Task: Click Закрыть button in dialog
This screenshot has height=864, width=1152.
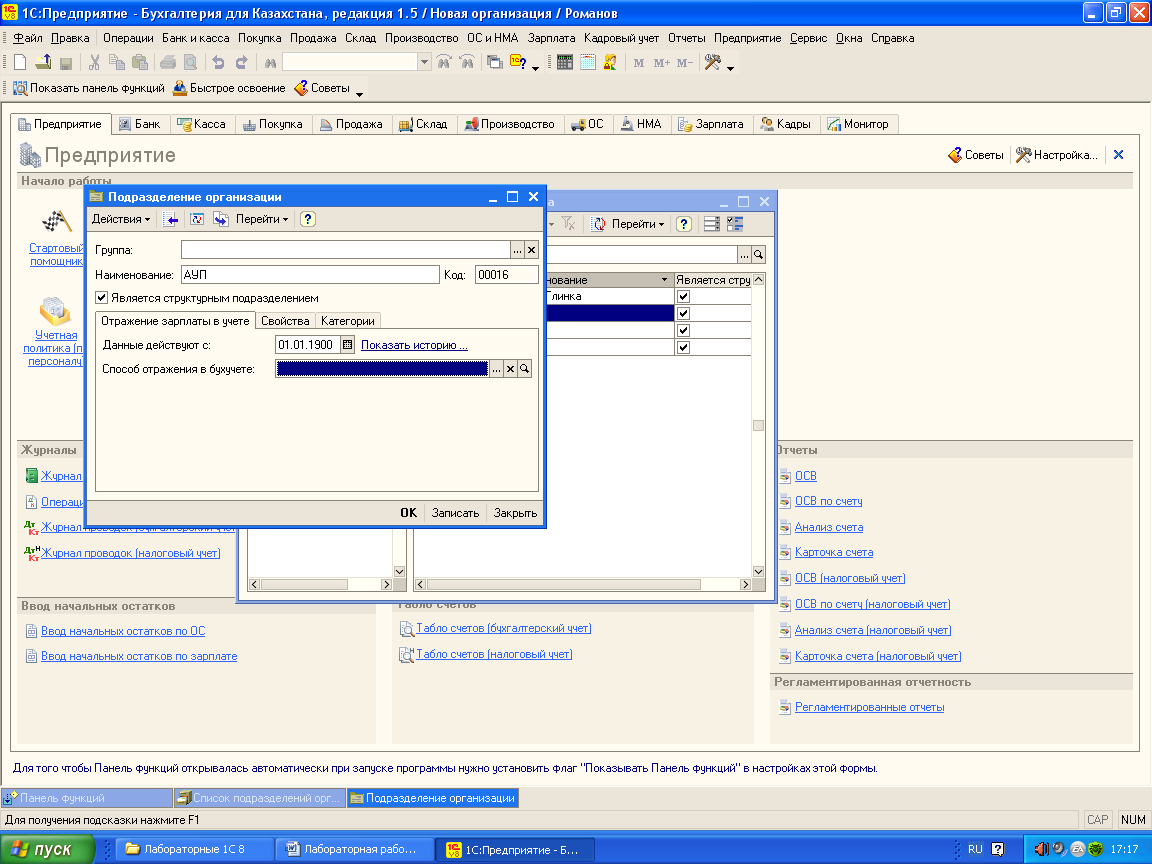Action: (x=515, y=513)
